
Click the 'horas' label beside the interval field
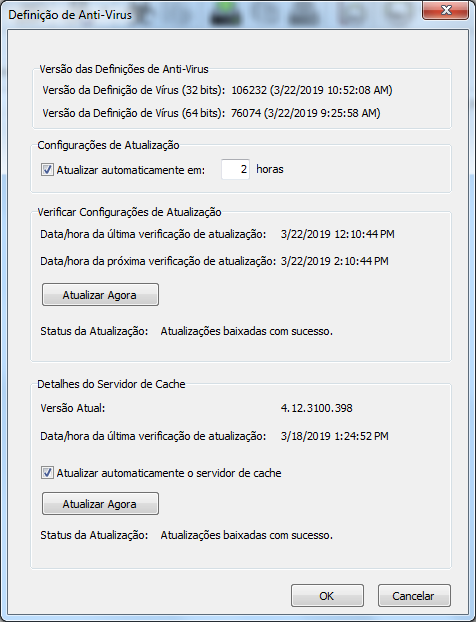click(270, 169)
